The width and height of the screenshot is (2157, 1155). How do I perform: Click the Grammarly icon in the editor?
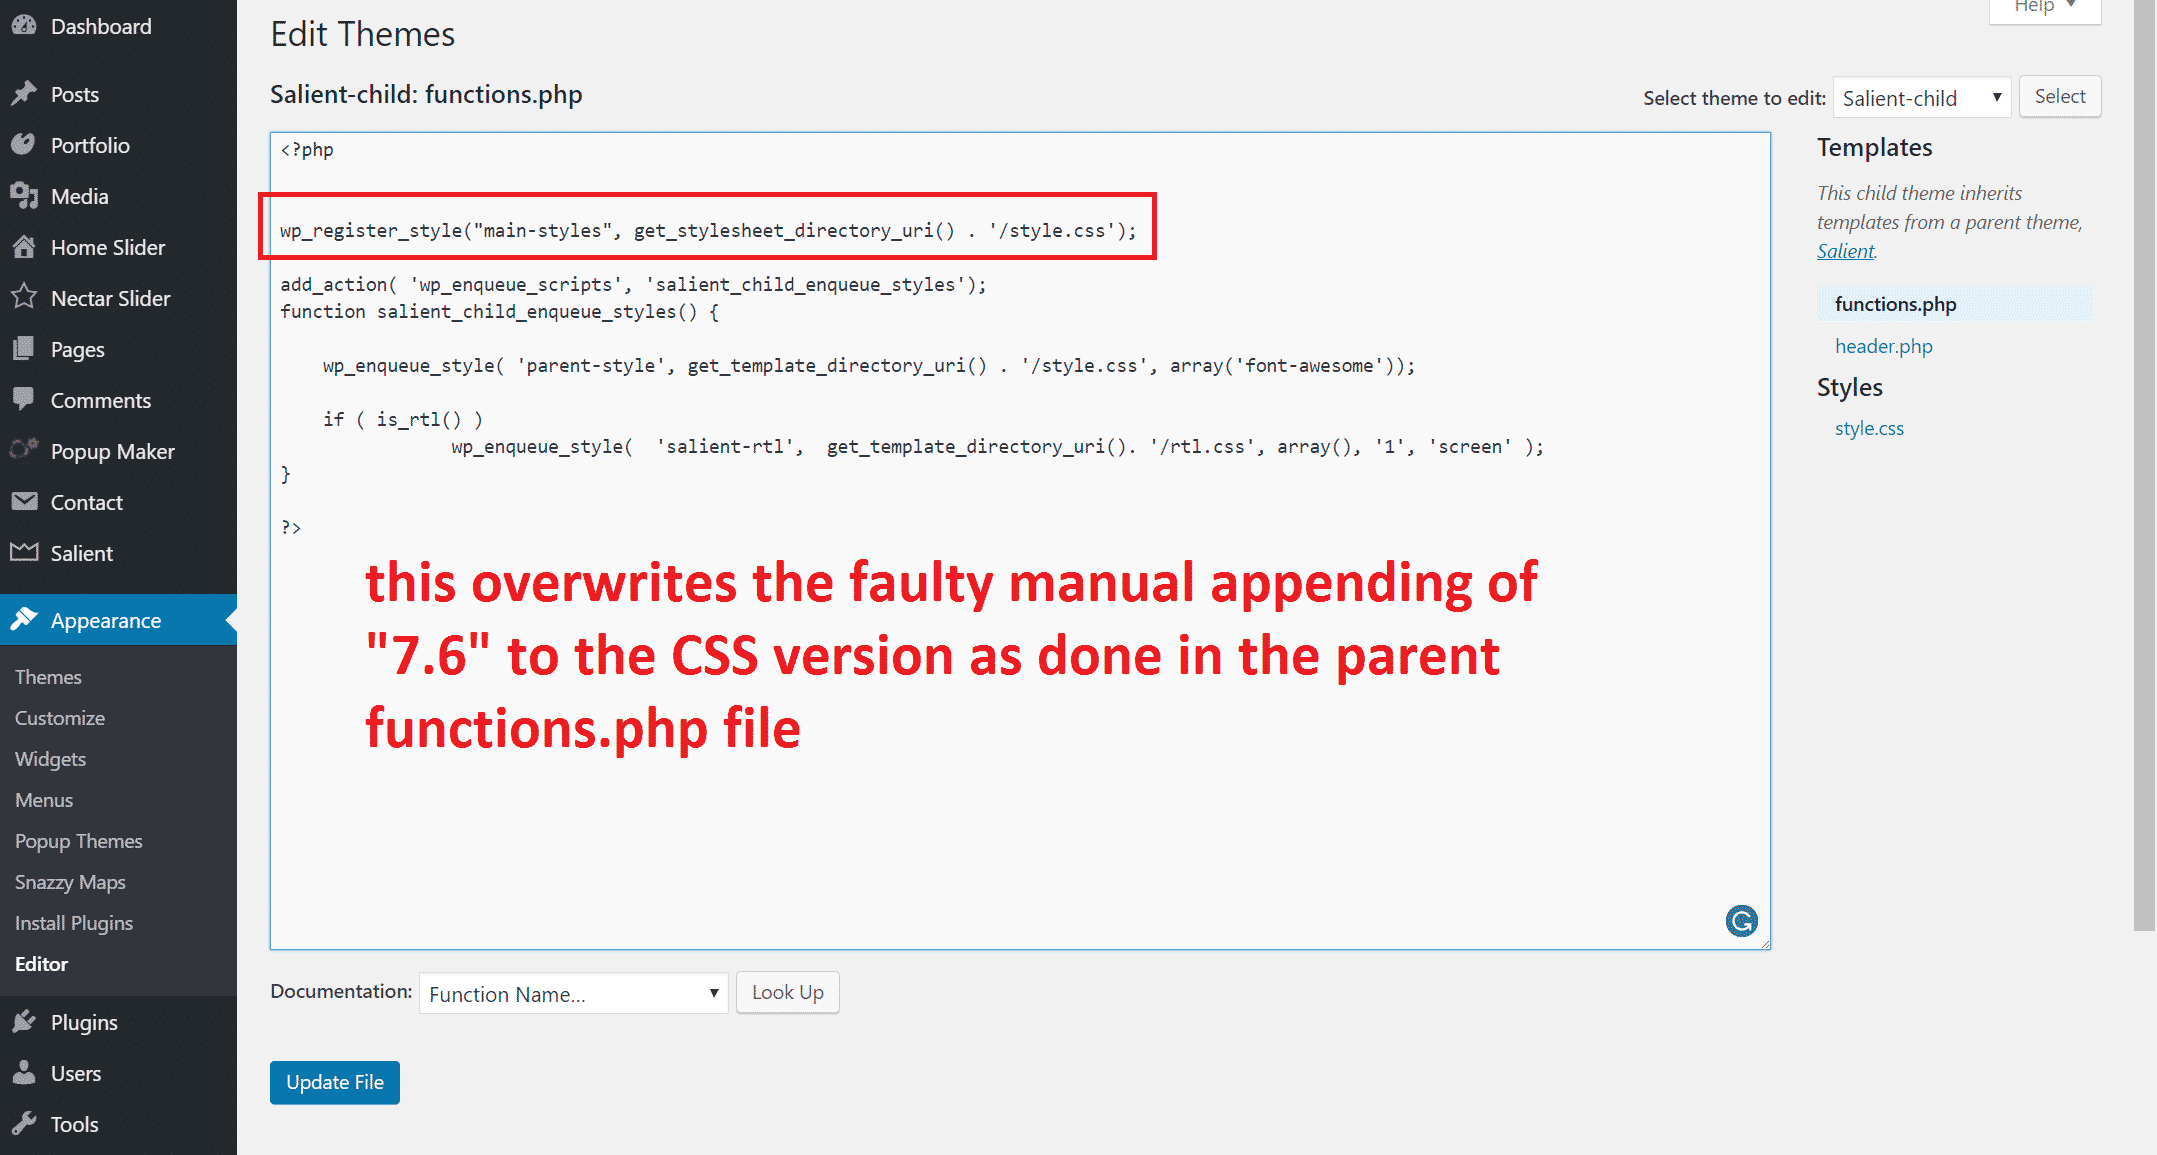pyautogui.click(x=1741, y=920)
